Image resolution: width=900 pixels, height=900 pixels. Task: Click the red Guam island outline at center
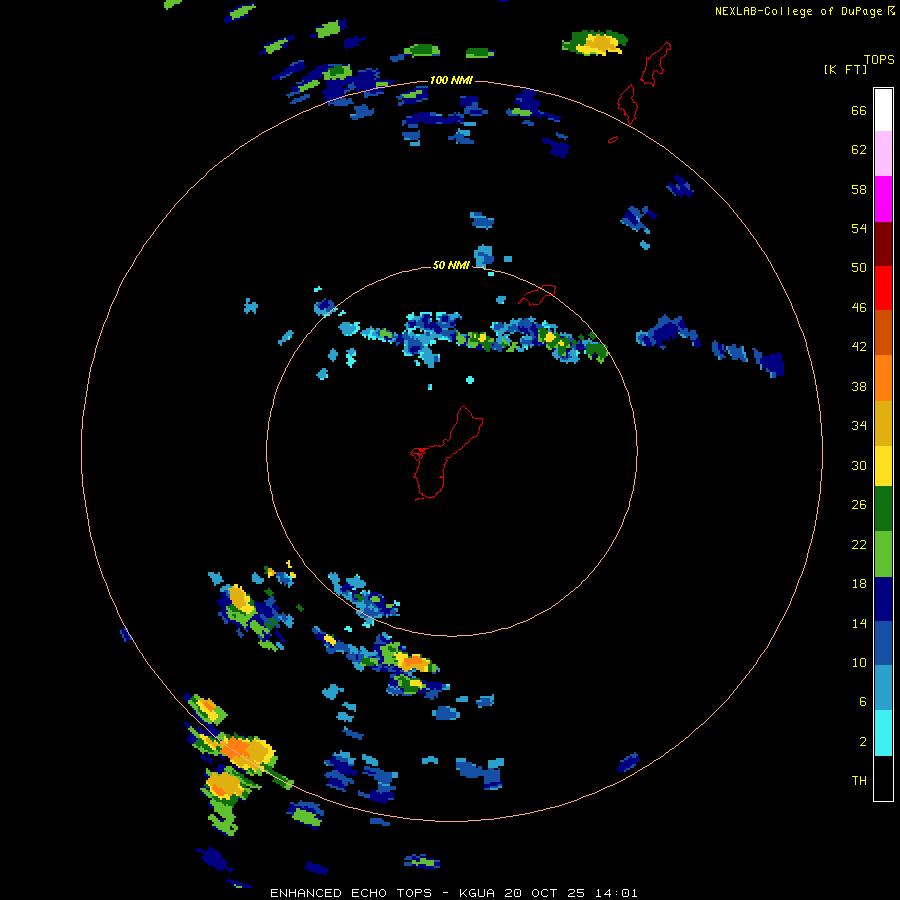click(446, 453)
